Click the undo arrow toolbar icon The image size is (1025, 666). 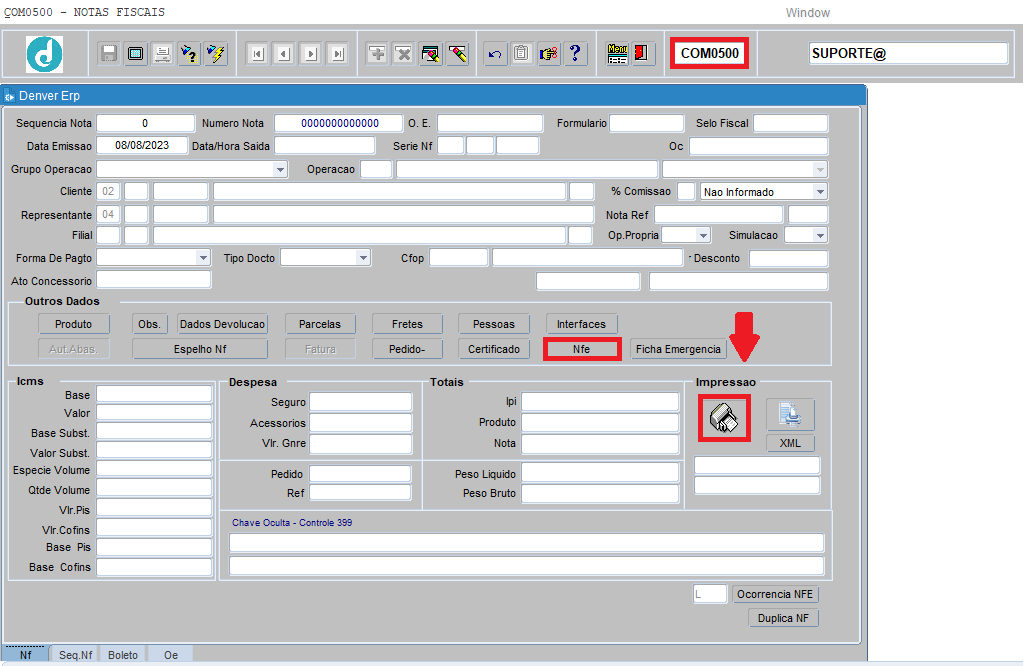pyautogui.click(x=494, y=54)
